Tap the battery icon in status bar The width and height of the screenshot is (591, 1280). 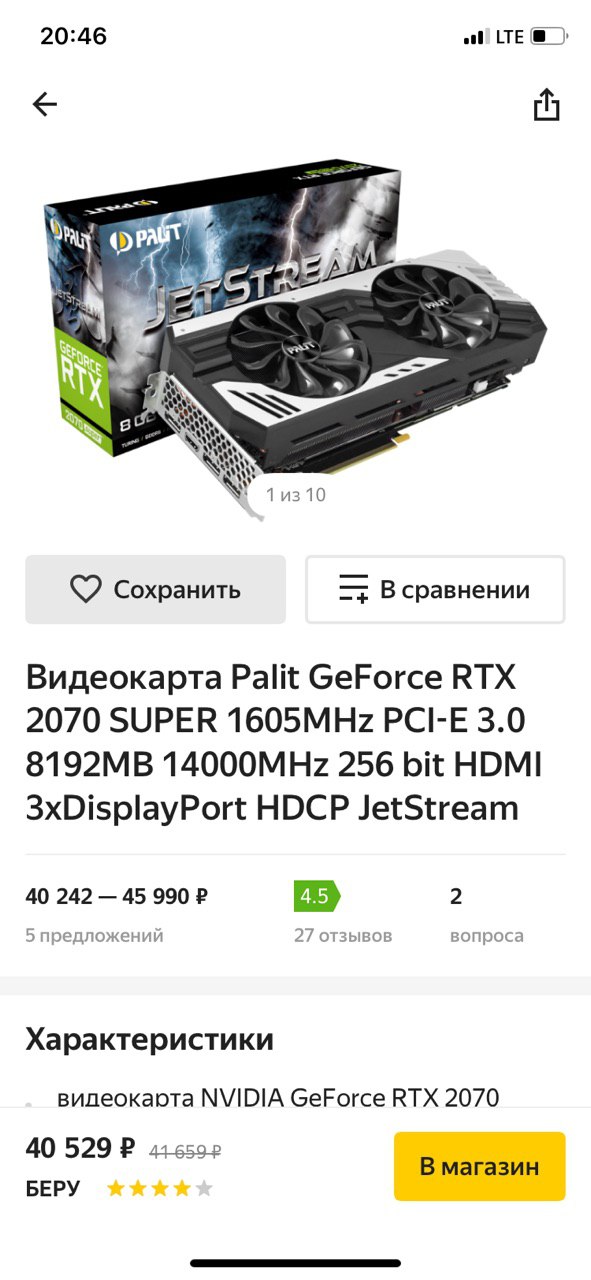[x=549, y=37]
